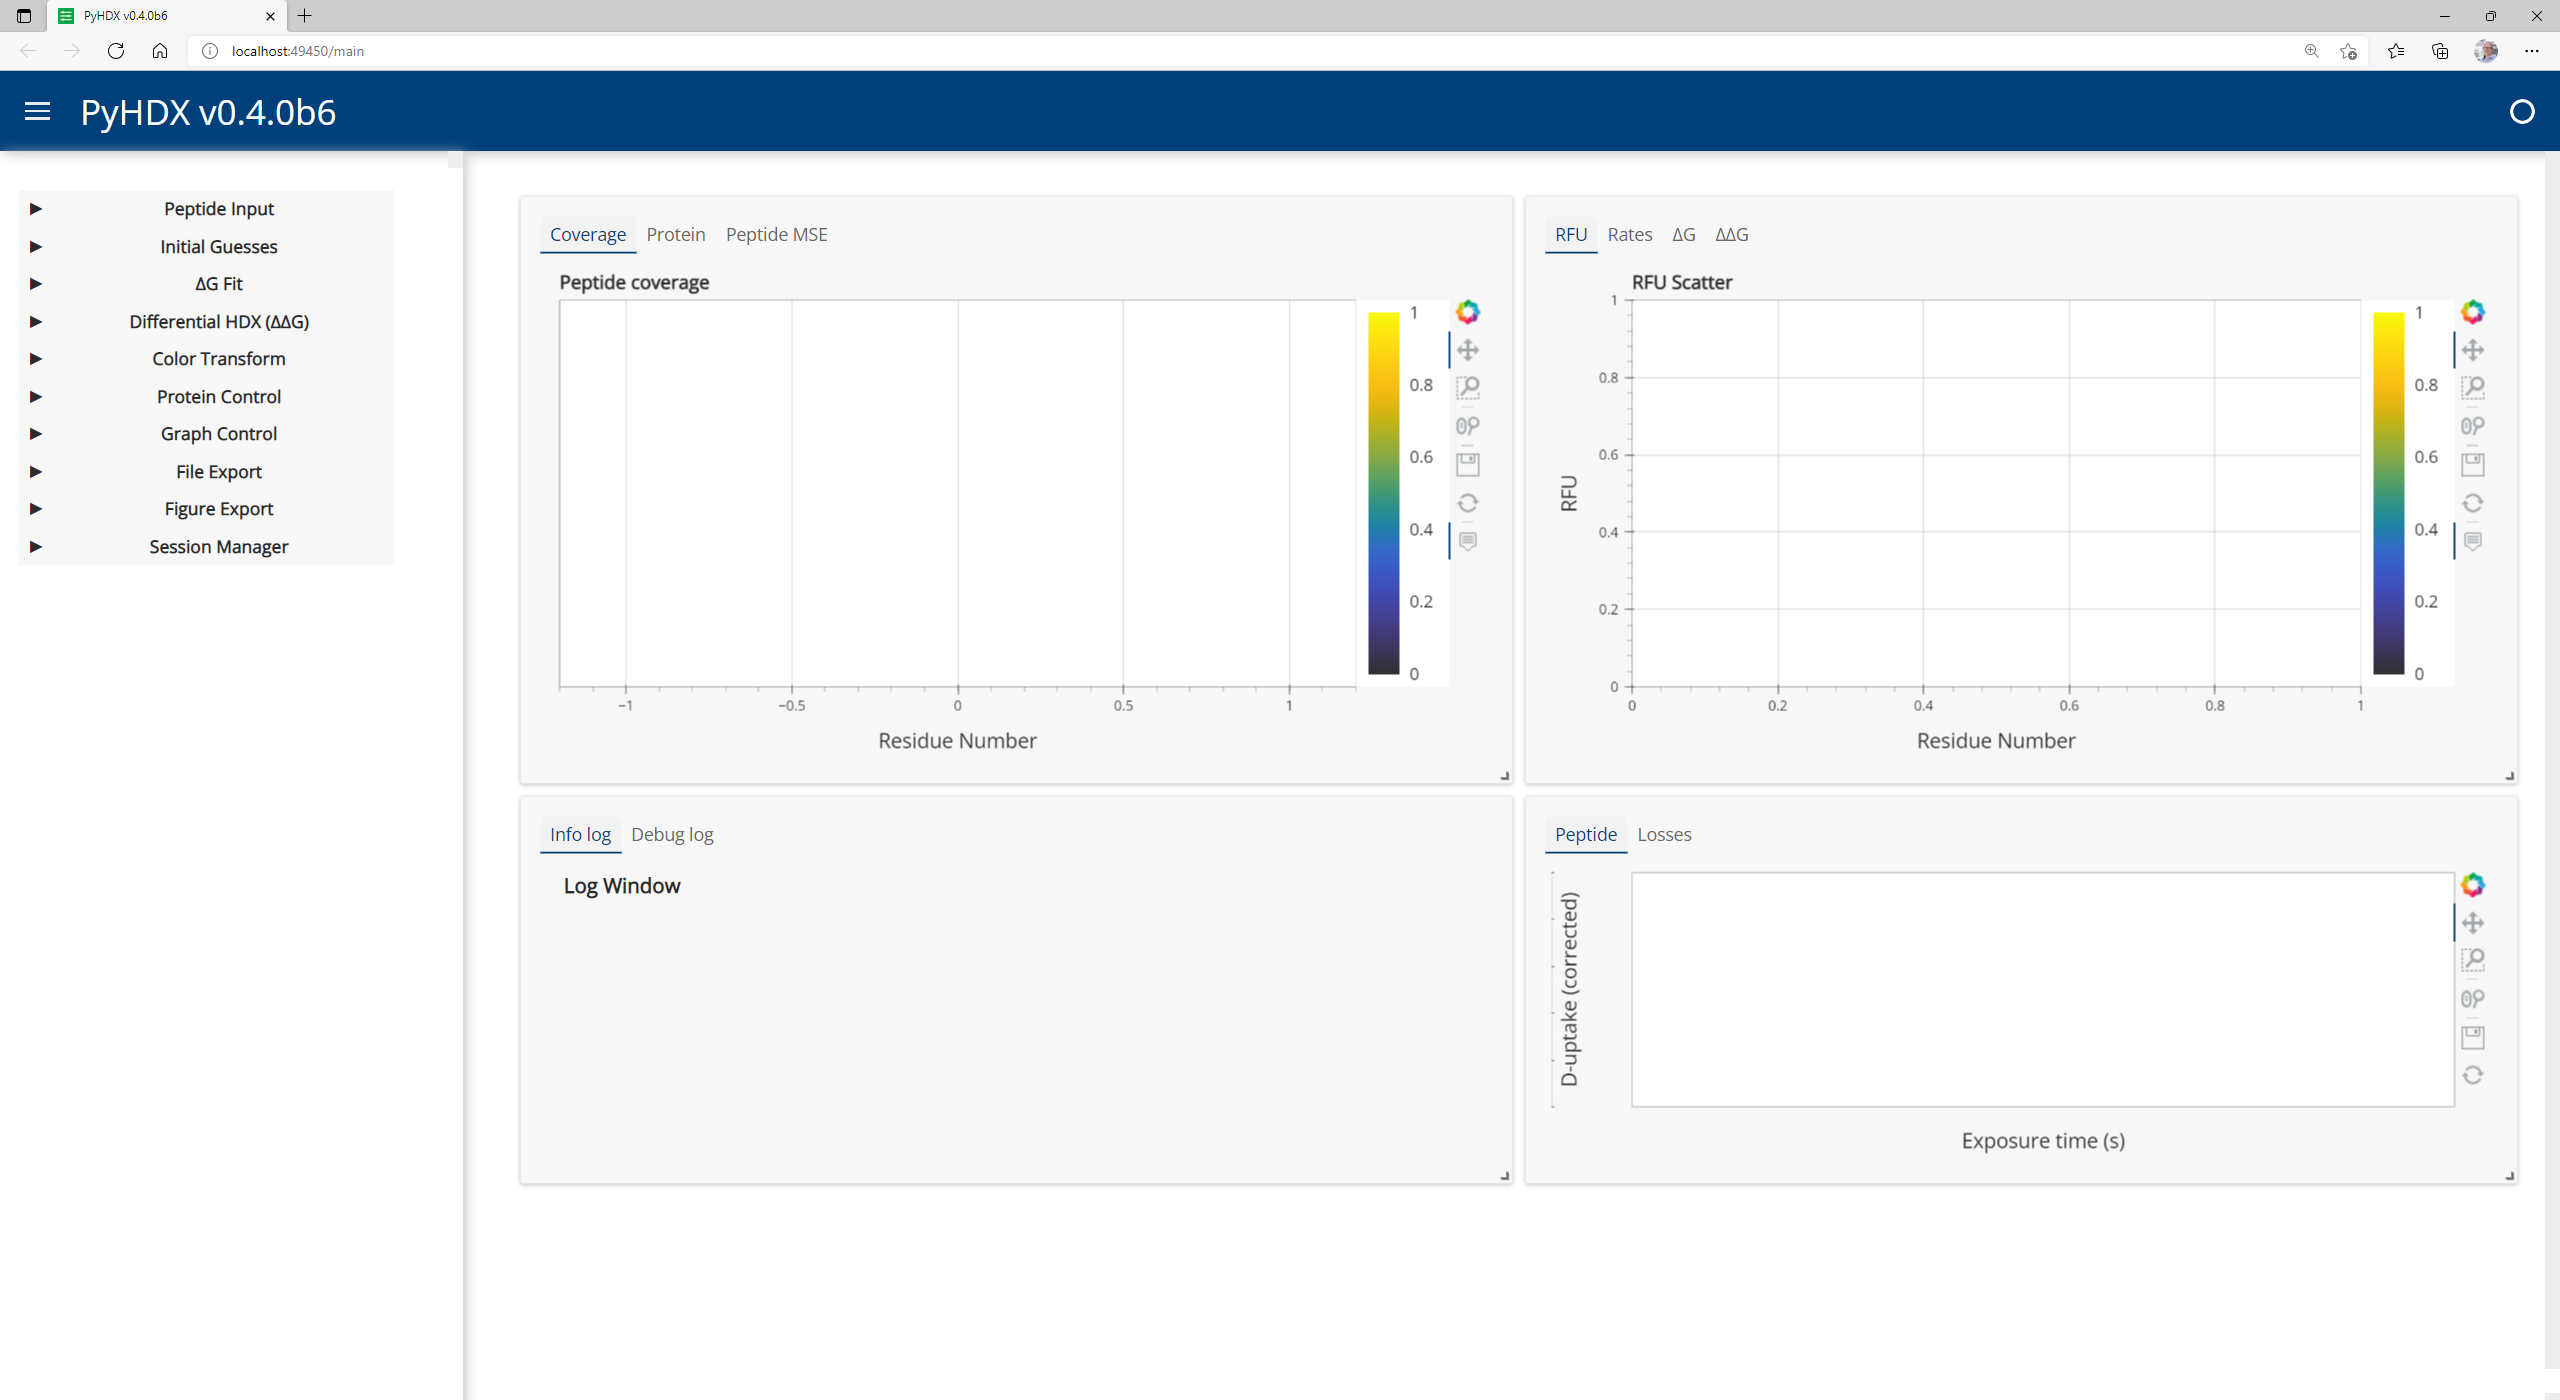Open the Debug log tab

pyautogui.click(x=672, y=834)
